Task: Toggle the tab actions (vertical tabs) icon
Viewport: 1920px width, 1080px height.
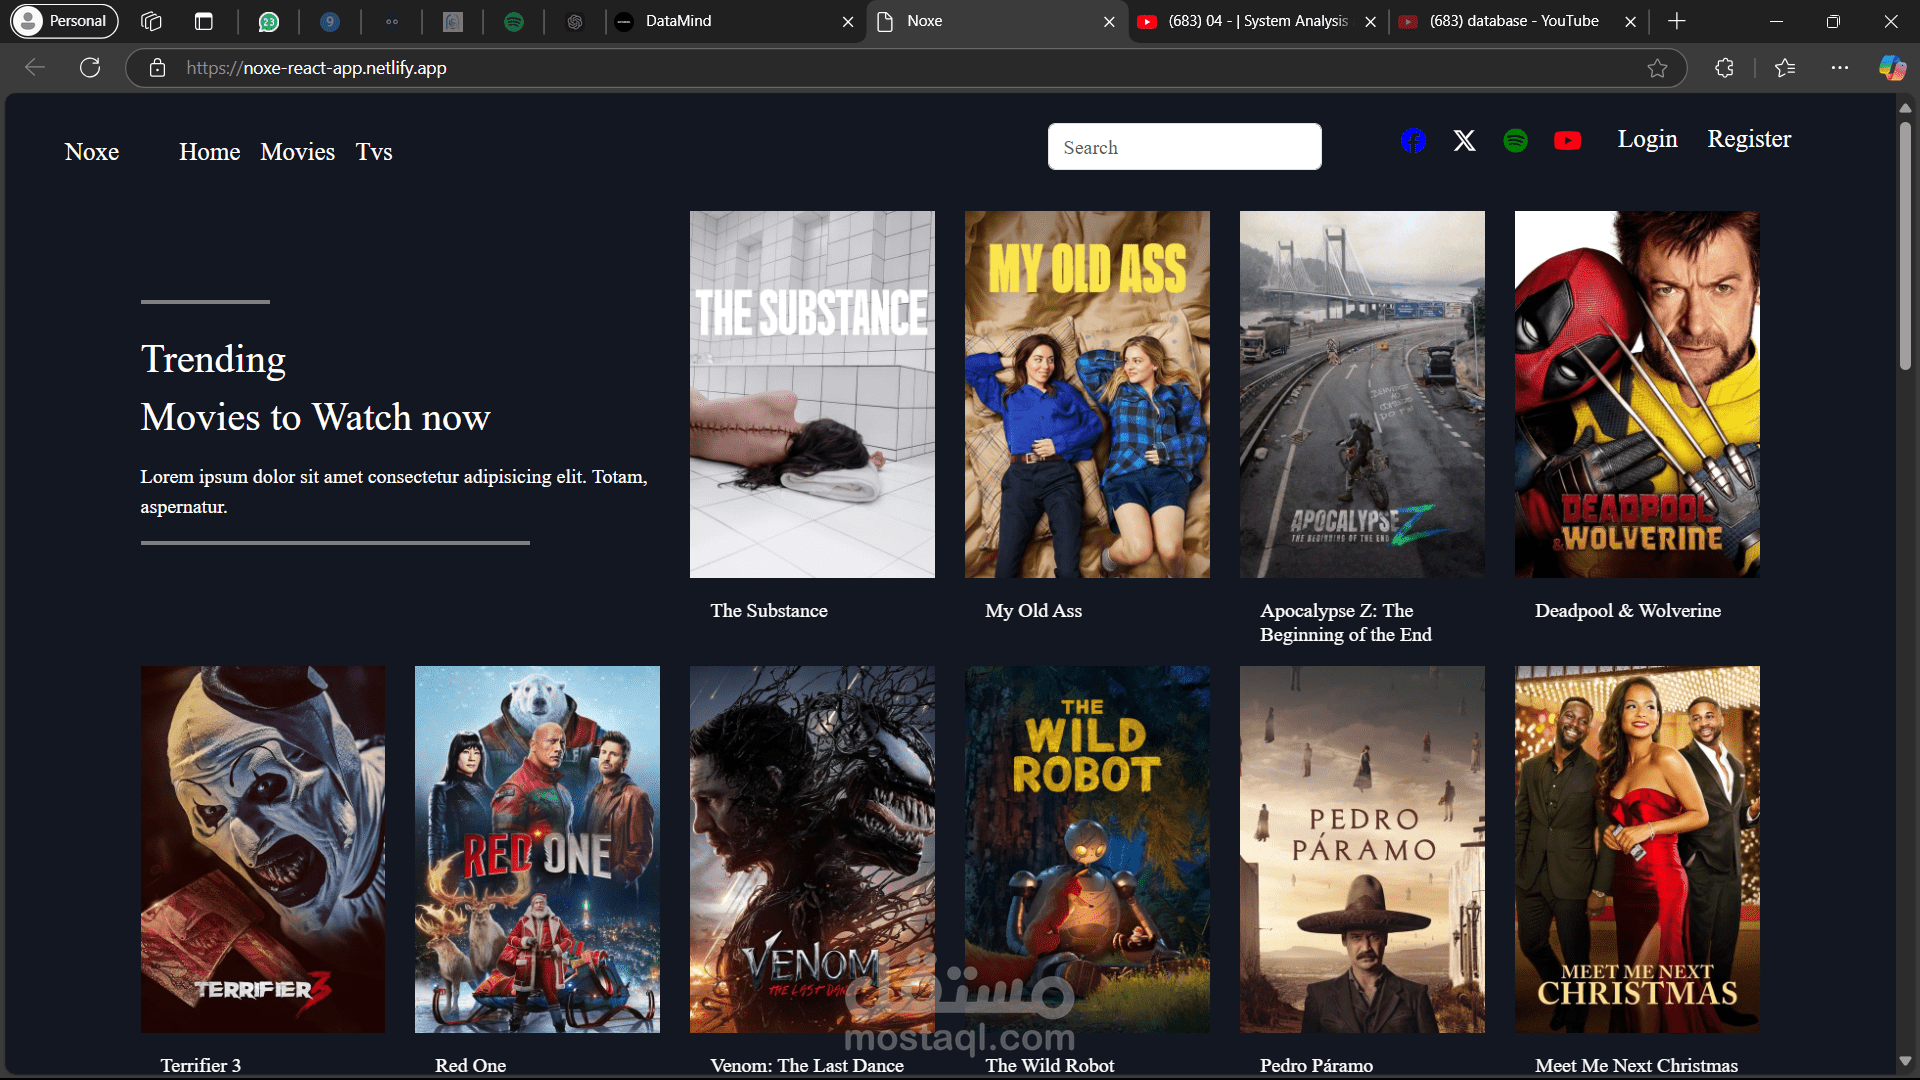Action: click(x=204, y=21)
